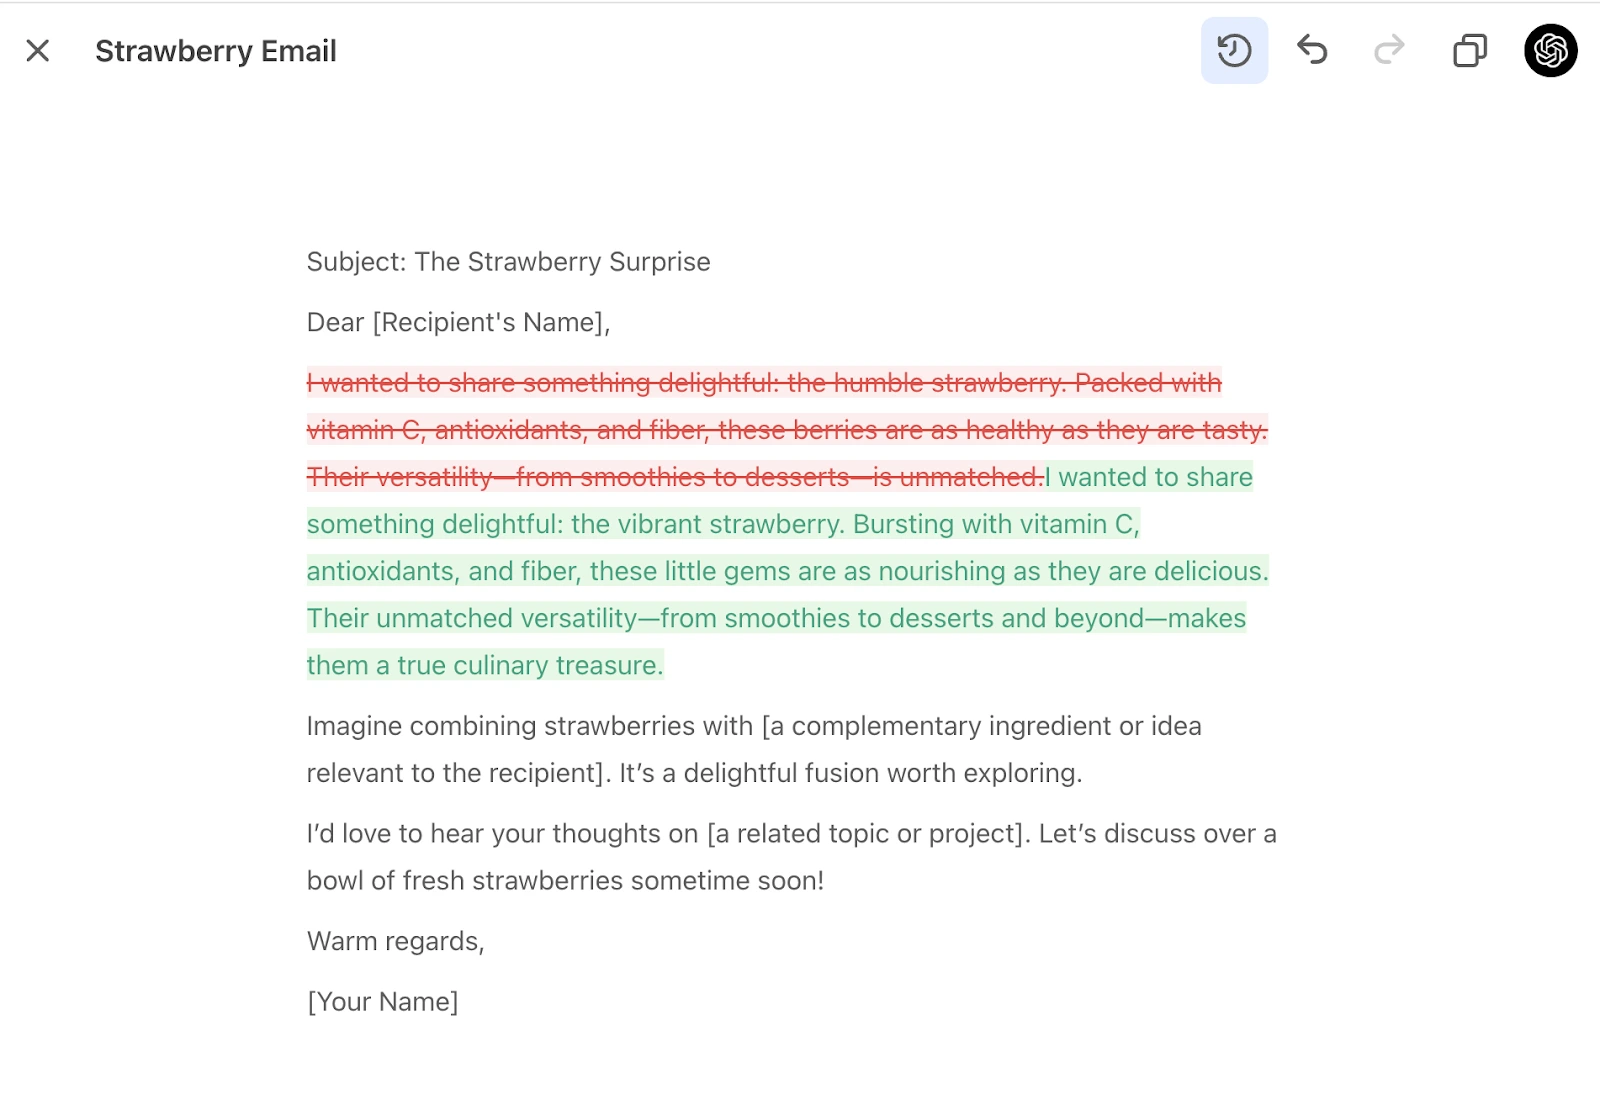Toggle the show changes history icon

coord(1234,51)
